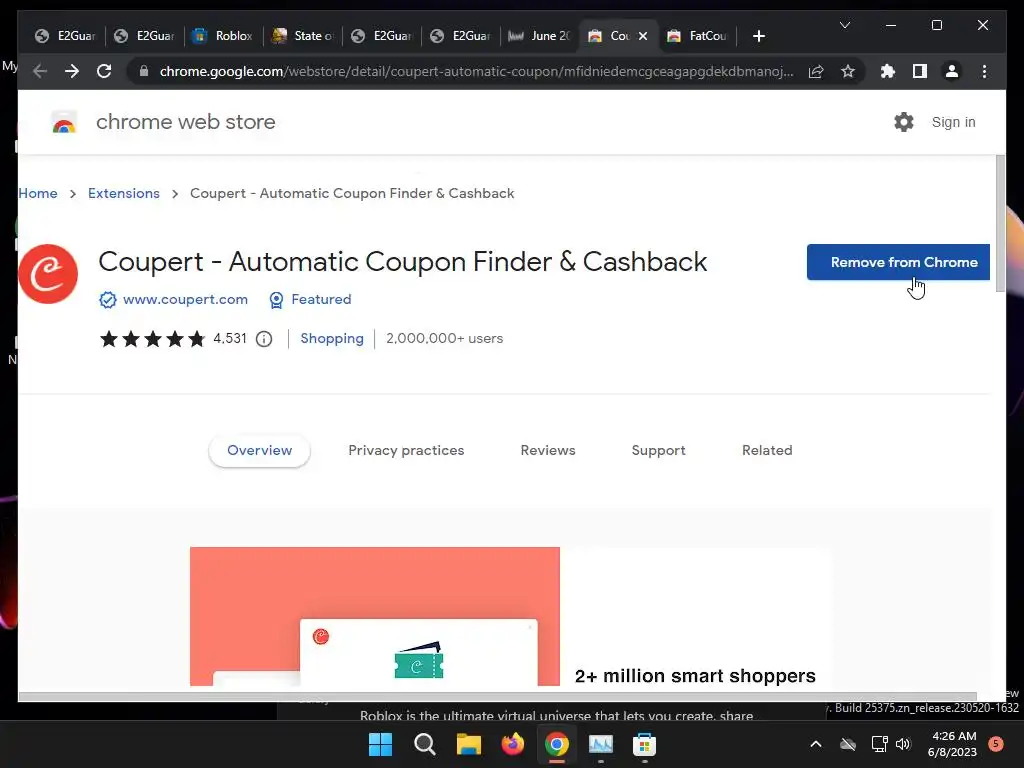Viewport: 1024px width, 768px height.
Task: Open the Support tab
Action: (x=658, y=451)
